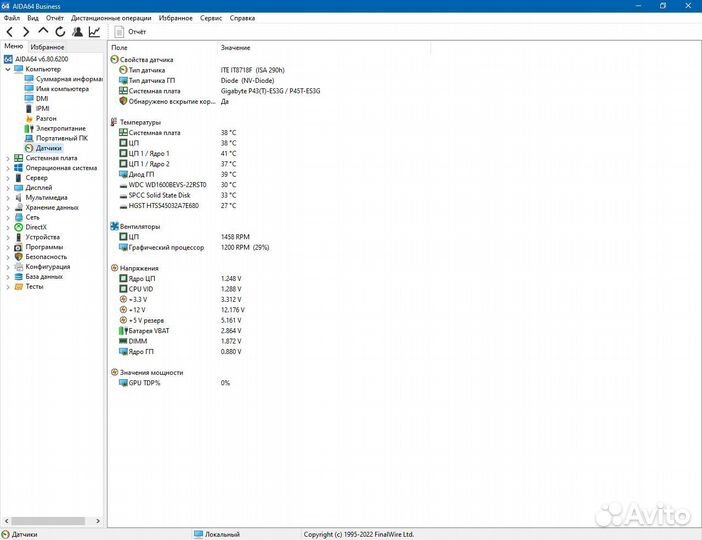Click the Вентиляторы fan section icon
The height and width of the screenshot is (540, 702).
pos(114,226)
